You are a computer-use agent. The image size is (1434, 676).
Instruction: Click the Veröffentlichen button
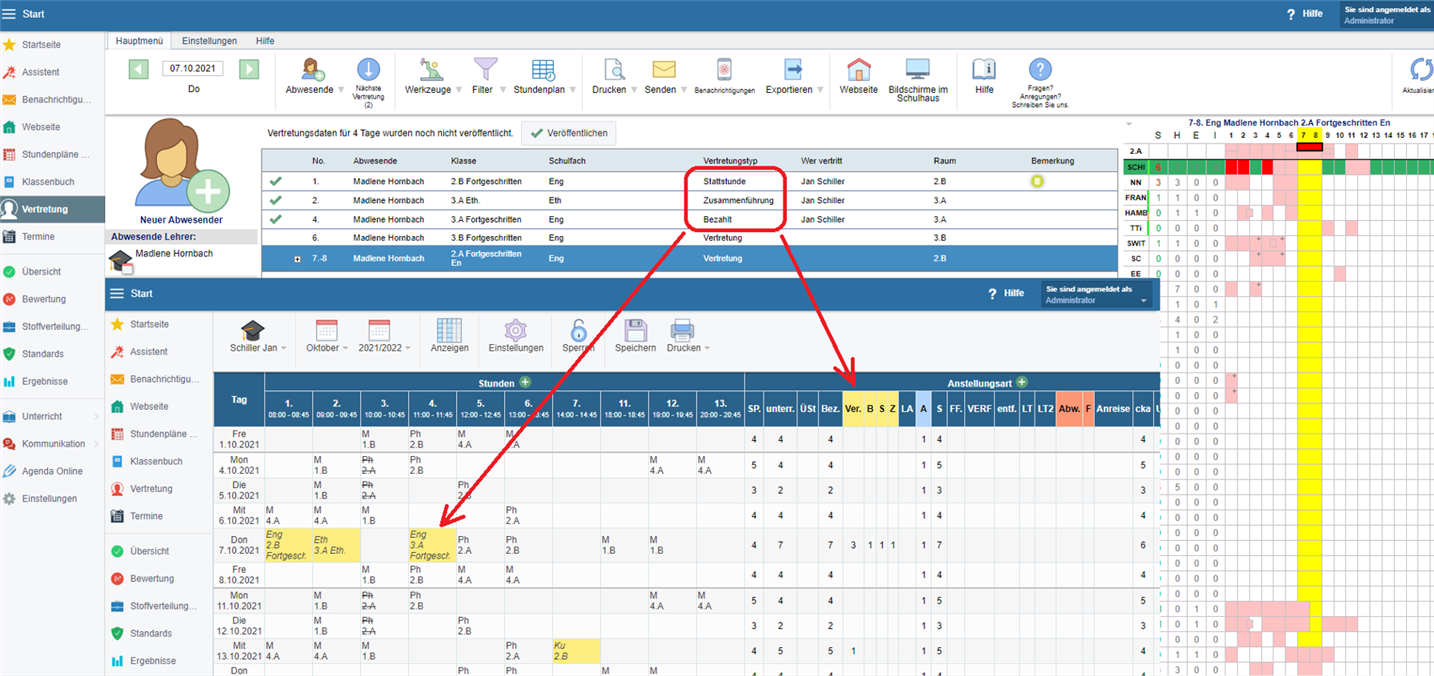tap(570, 133)
